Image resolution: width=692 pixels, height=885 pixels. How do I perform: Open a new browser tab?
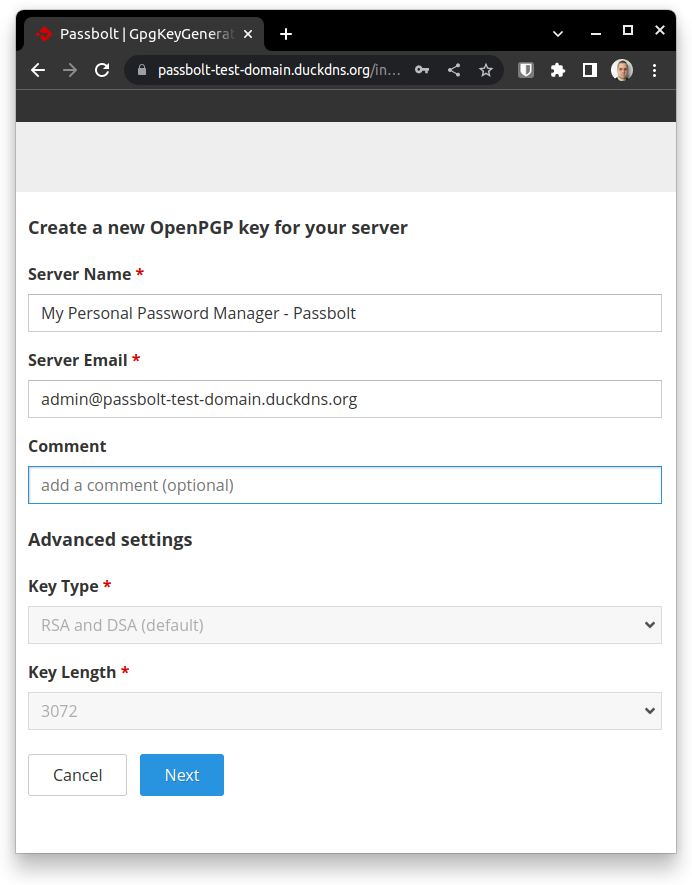[x=286, y=34]
